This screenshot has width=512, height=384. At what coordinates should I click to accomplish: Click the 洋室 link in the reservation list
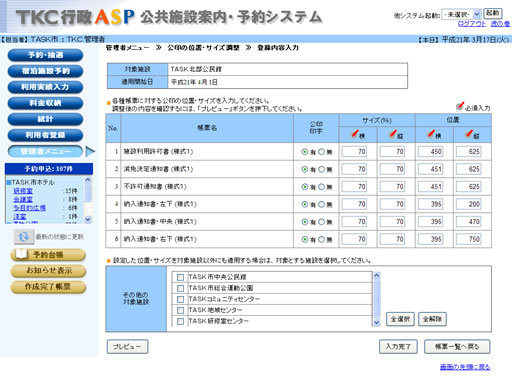(x=20, y=216)
